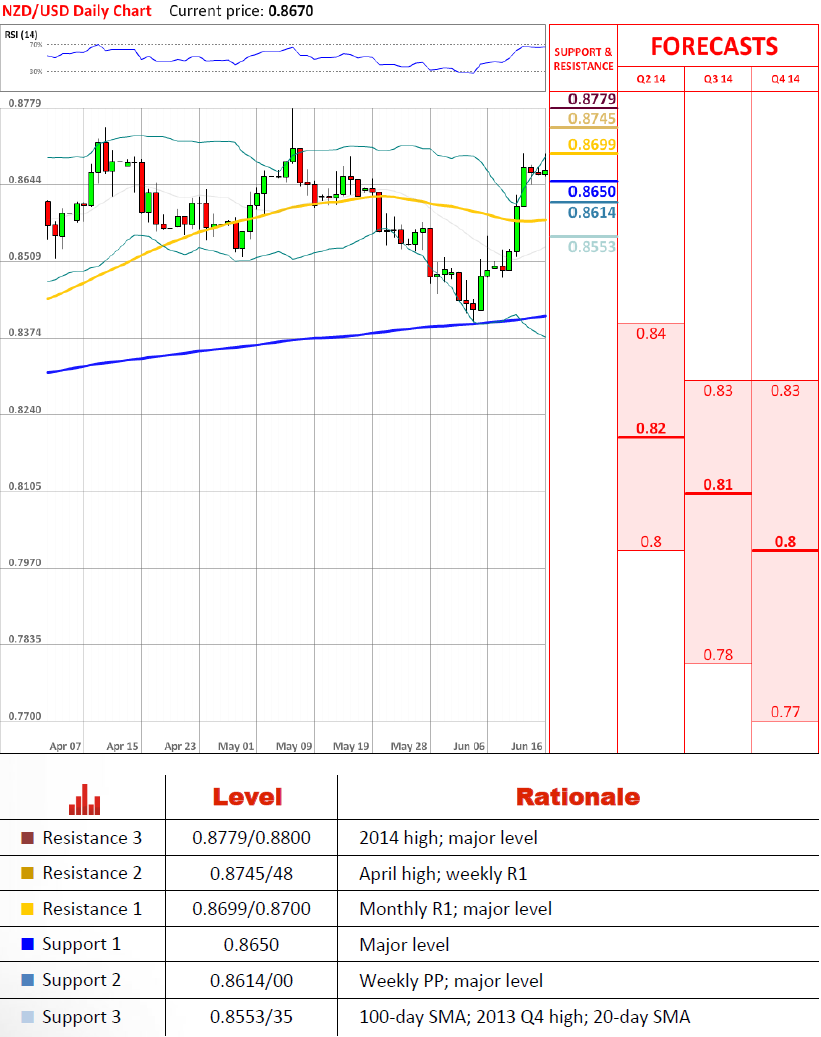Click the 0.7700 price axis label

(x=24, y=716)
